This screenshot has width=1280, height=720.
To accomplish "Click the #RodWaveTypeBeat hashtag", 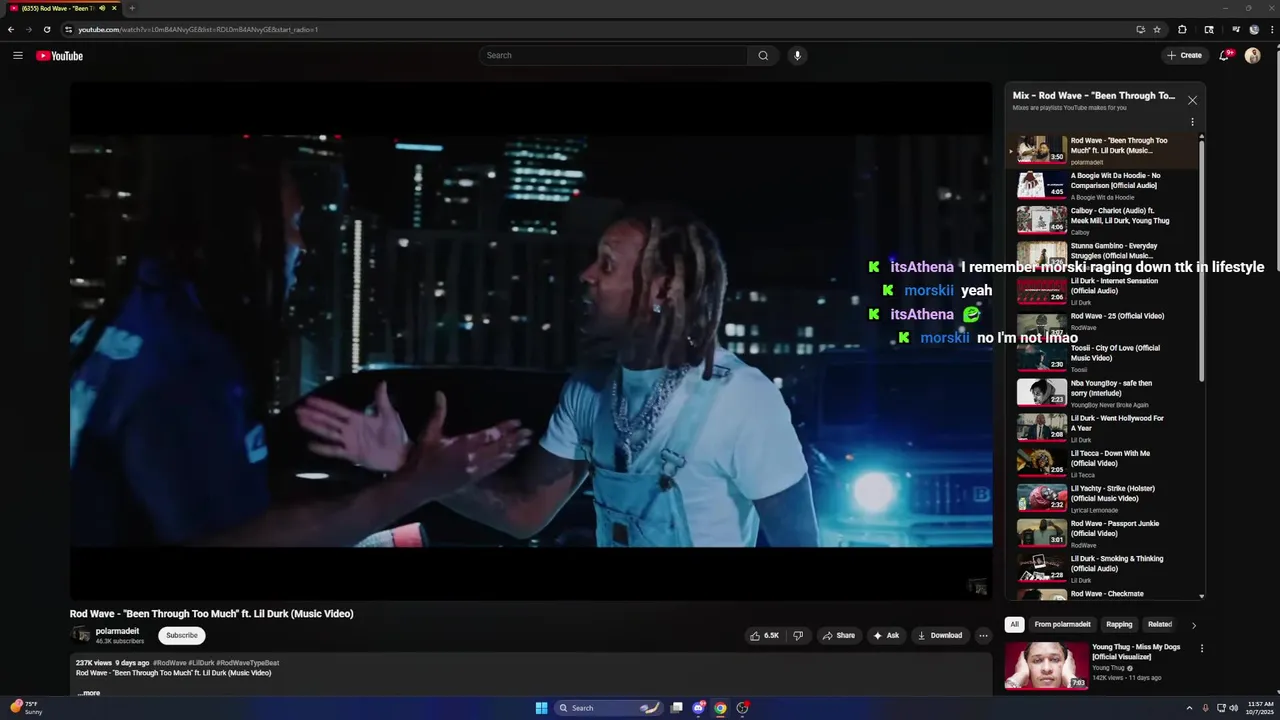I will point(248,663).
